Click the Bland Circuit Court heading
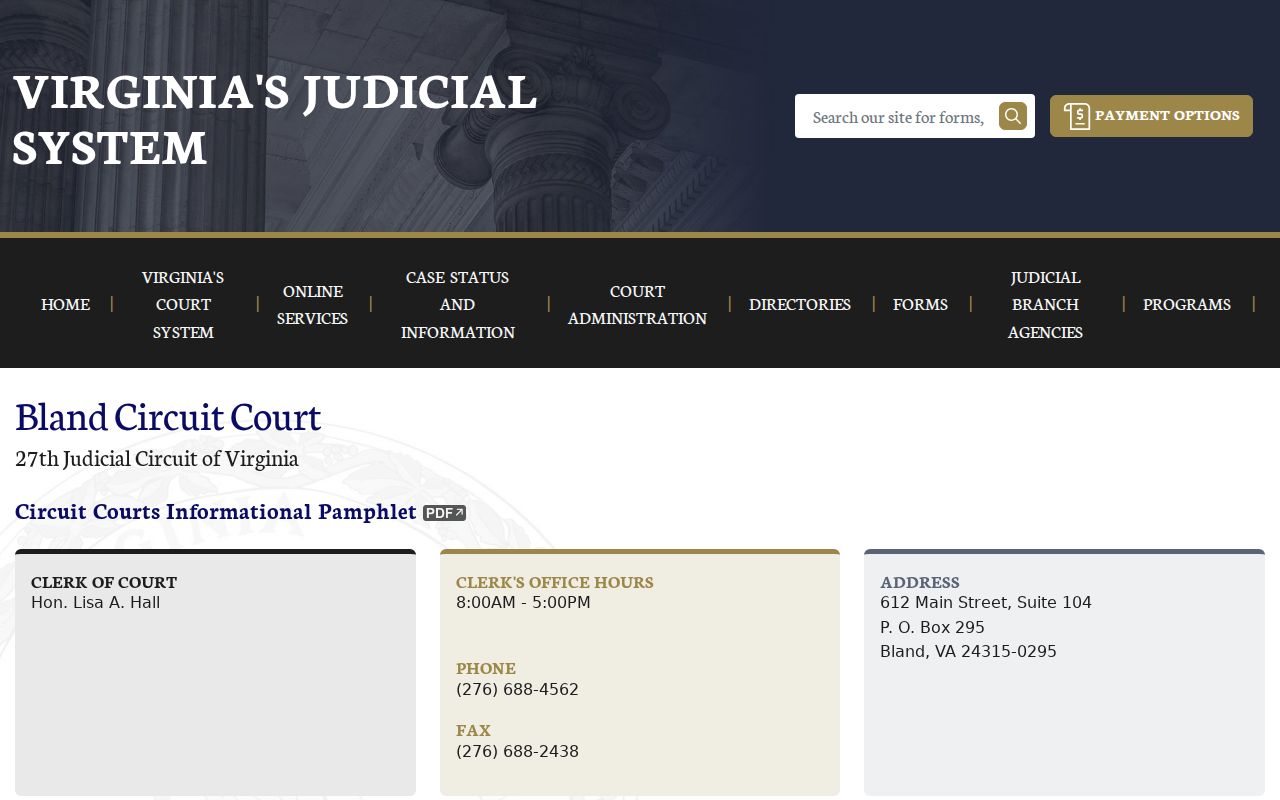This screenshot has width=1280, height=800. (x=168, y=416)
